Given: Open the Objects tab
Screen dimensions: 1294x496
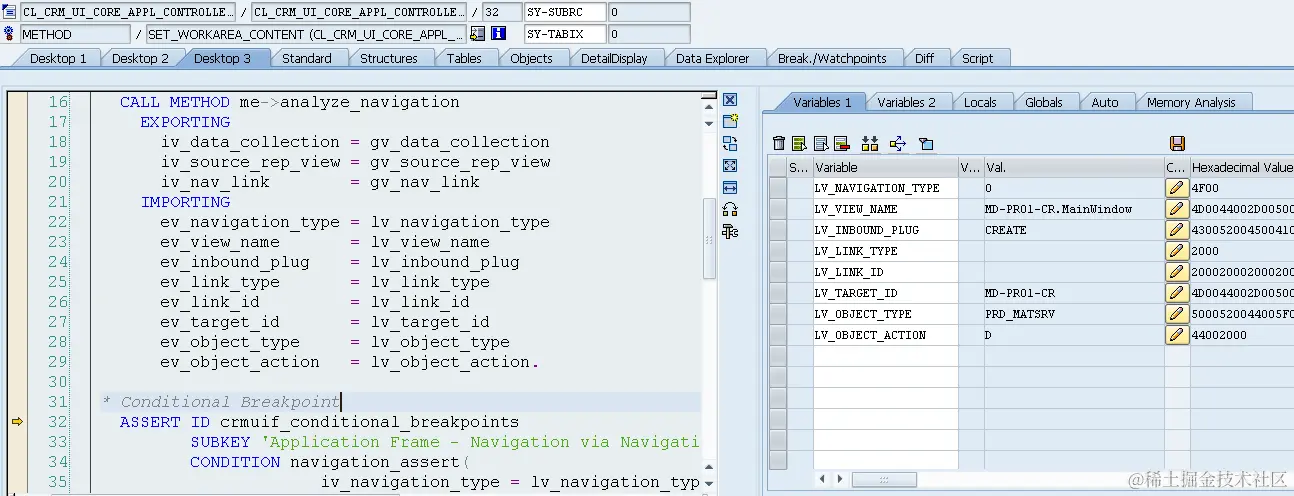Looking at the screenshot, I should (x=531, y=58).
